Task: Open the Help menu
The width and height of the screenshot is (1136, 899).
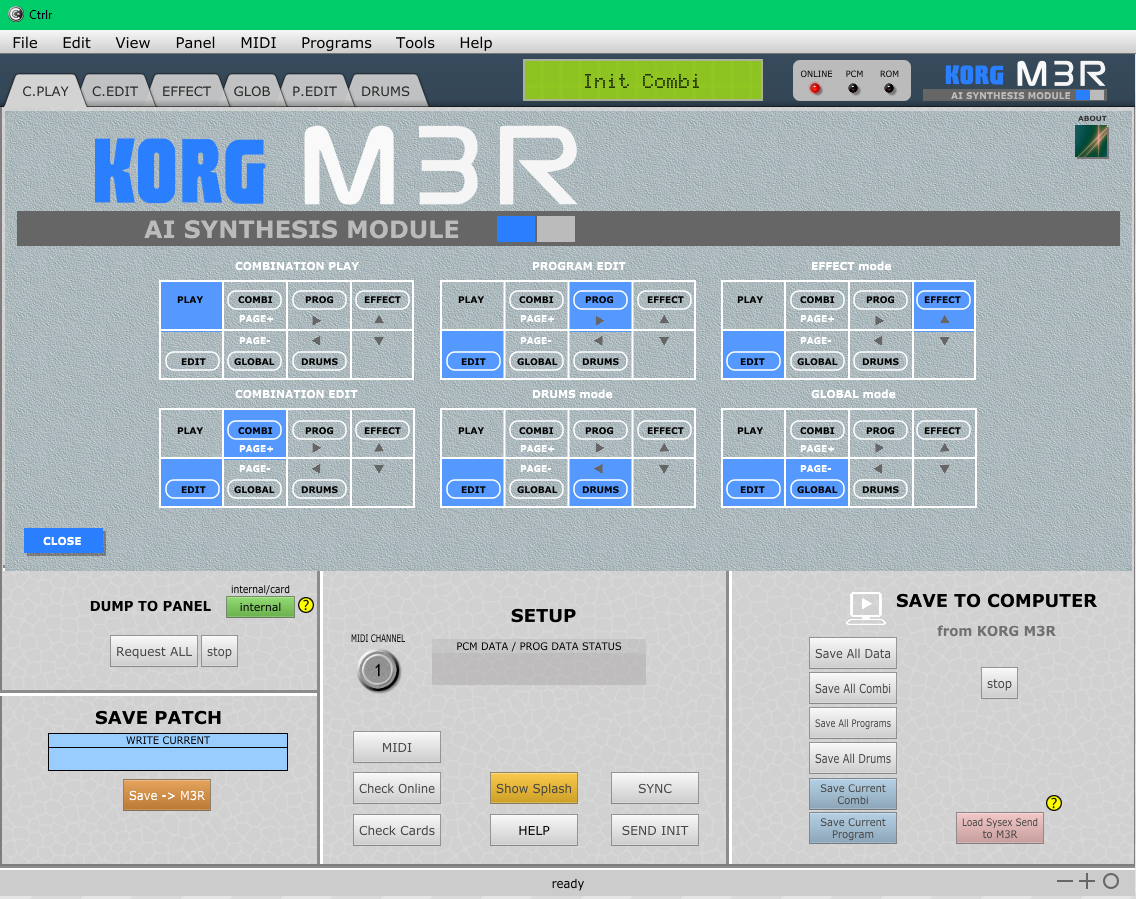Action: click(475, 43)
